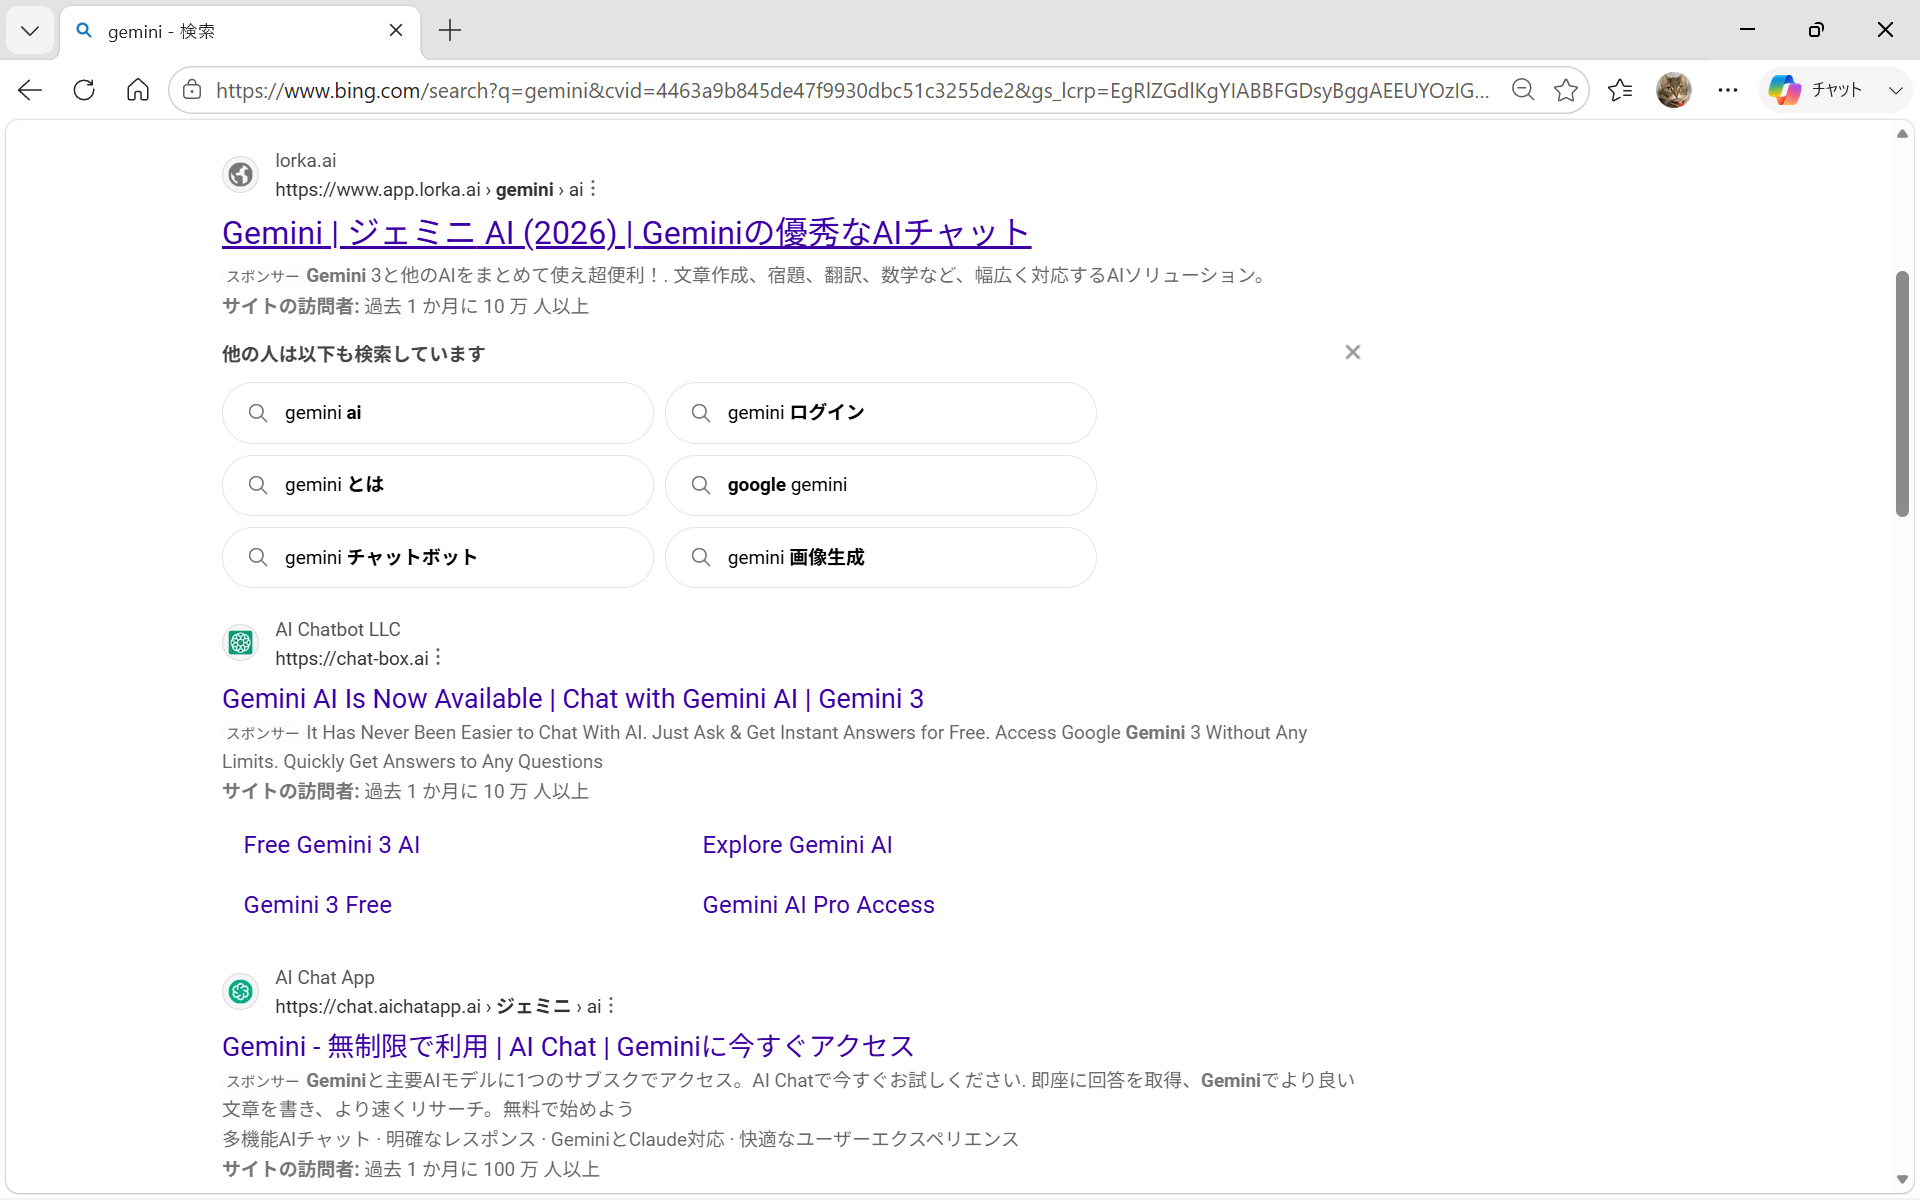View site information lock icon

(192, 90)
